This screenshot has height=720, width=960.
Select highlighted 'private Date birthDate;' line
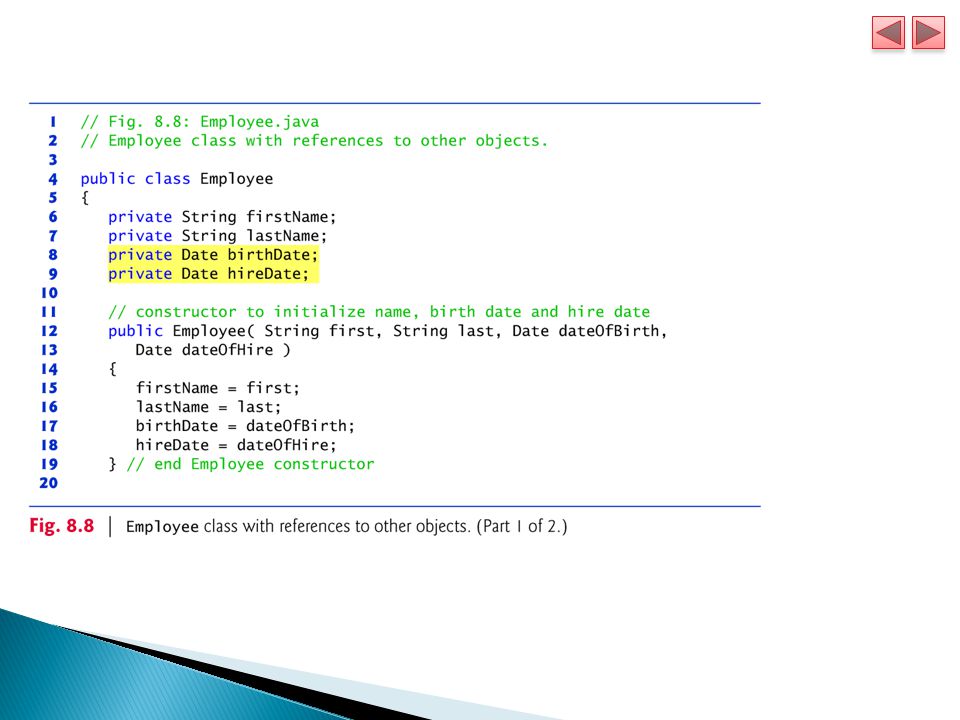213,255
